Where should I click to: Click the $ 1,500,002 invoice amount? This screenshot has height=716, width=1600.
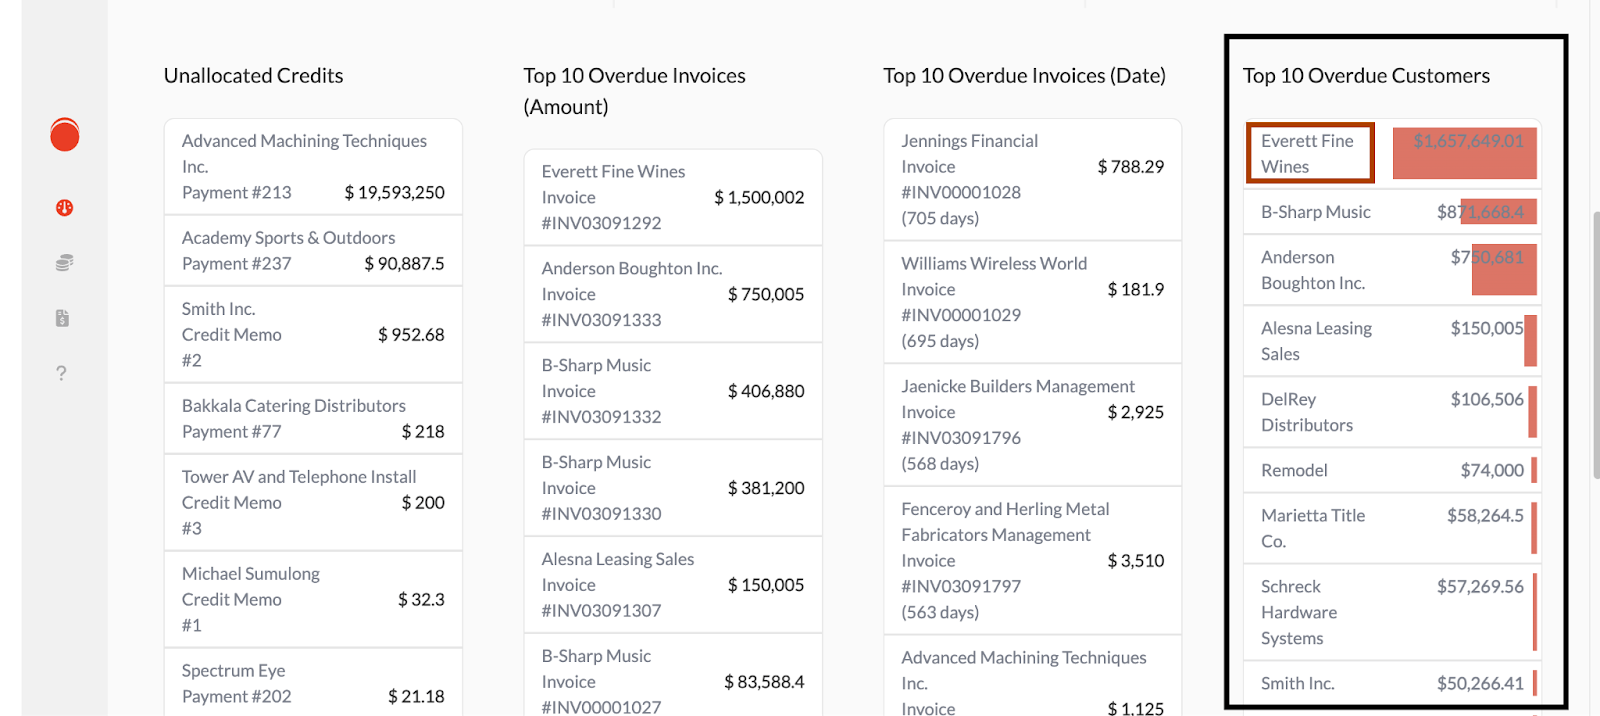[759, 198]
